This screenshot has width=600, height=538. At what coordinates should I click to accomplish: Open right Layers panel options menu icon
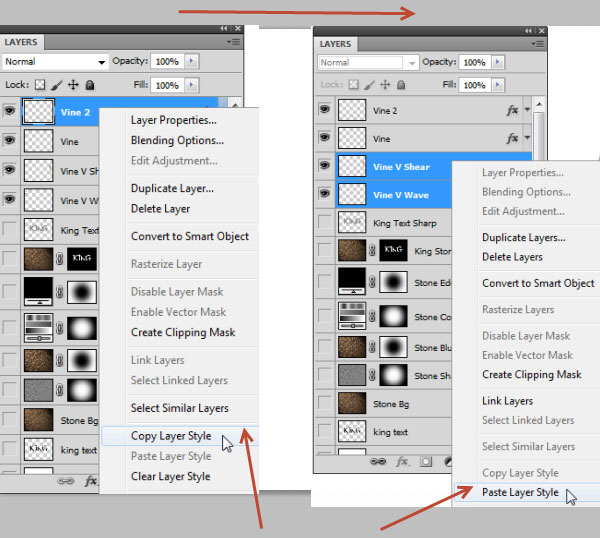pyautogui.click(x=537, y=44)
